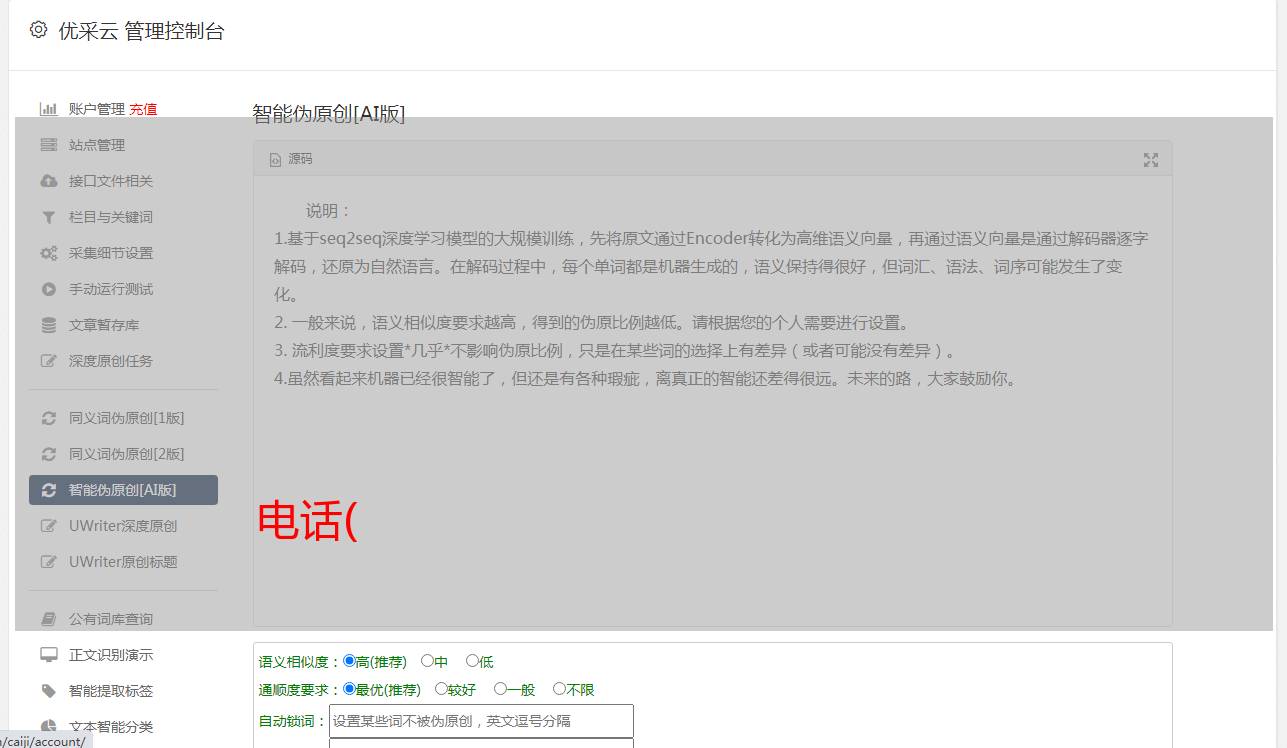Select 中 for 语义相似度
This screenshot has height=748, width=1287.
(427, 661)
